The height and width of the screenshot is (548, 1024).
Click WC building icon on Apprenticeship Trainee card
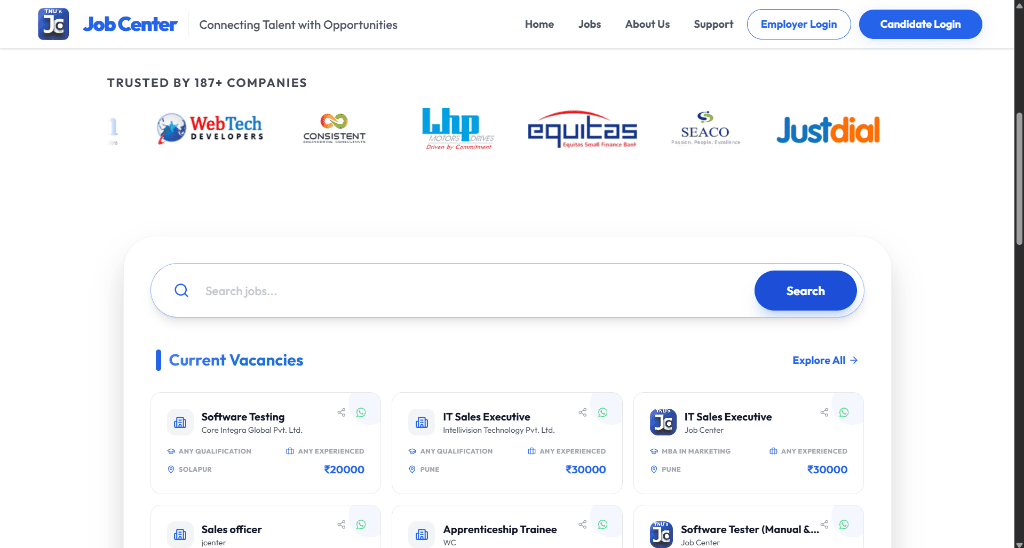point(422,535)
